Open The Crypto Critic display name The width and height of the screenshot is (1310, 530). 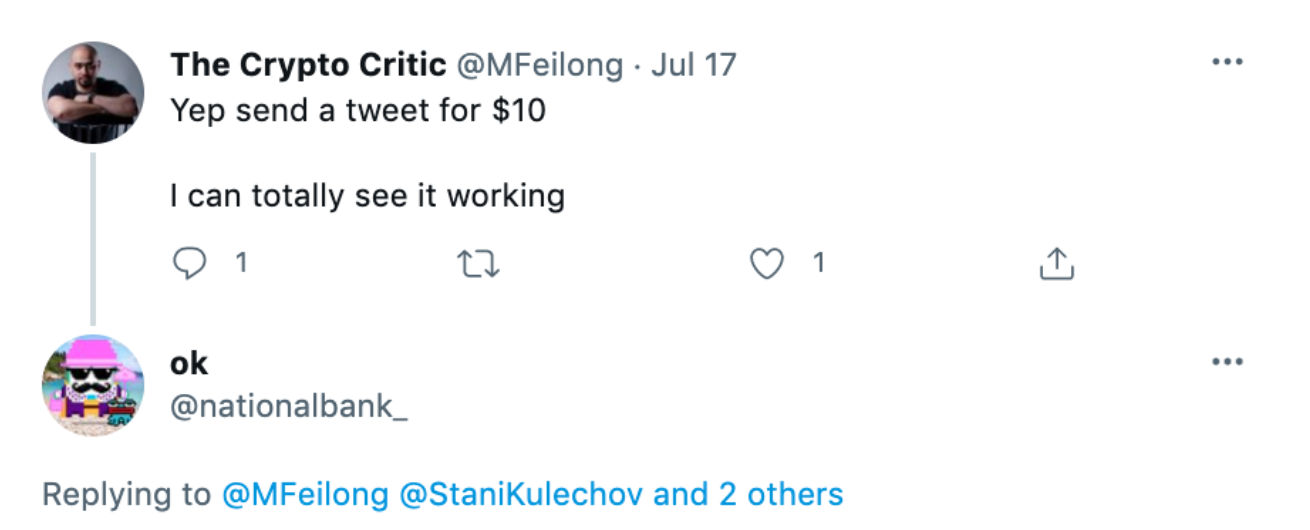pos(308,65)
